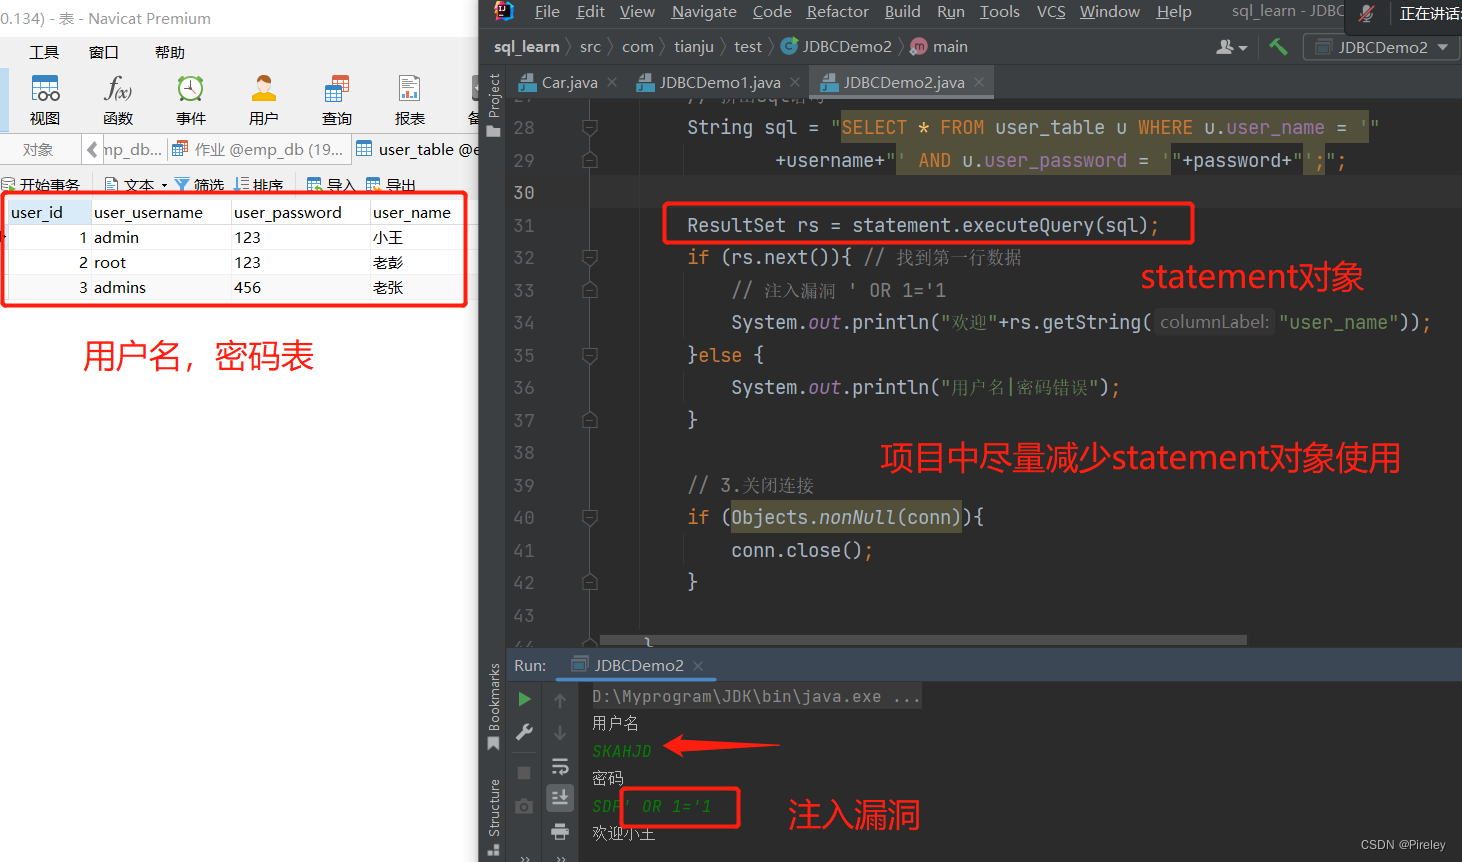Collapse fold marker at line 32 if statement
The height and width of the screenshot is (862, 1462).
coord(590,257)
